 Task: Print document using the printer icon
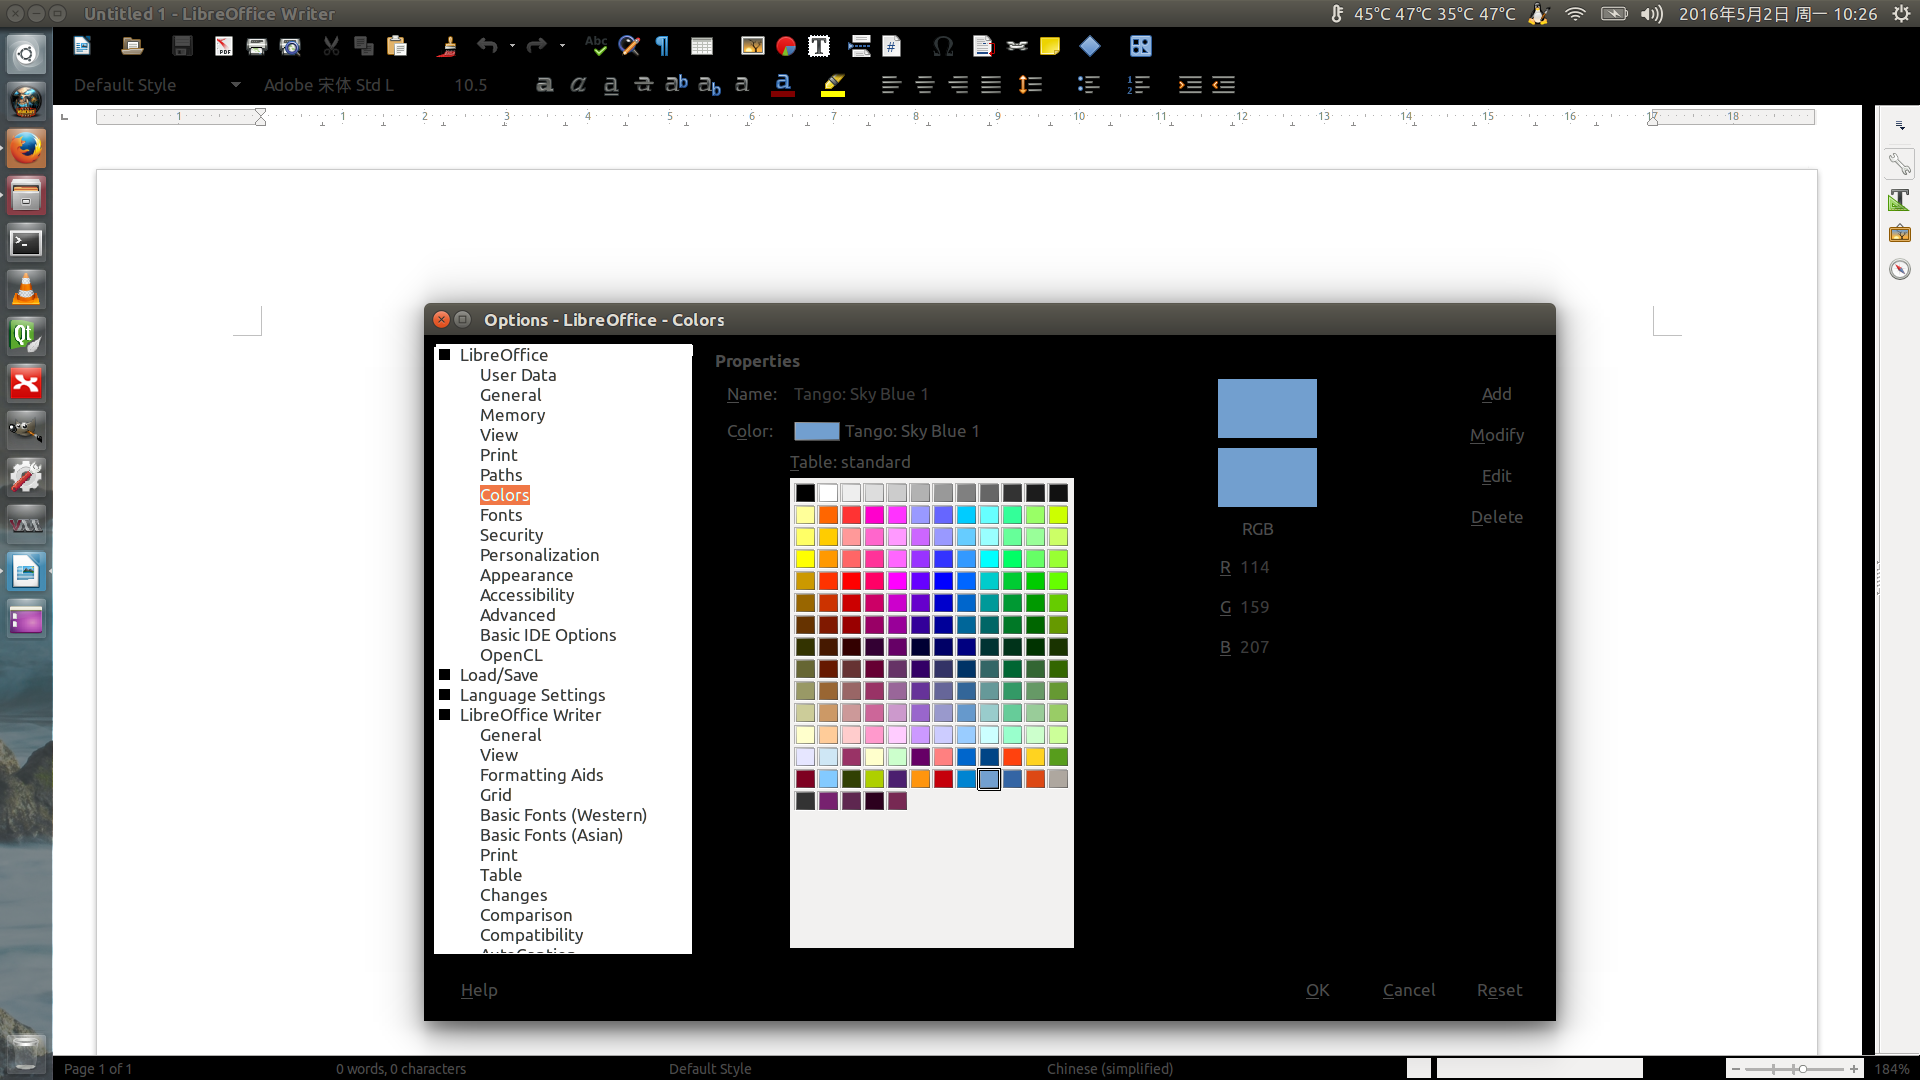pos(257,46)
